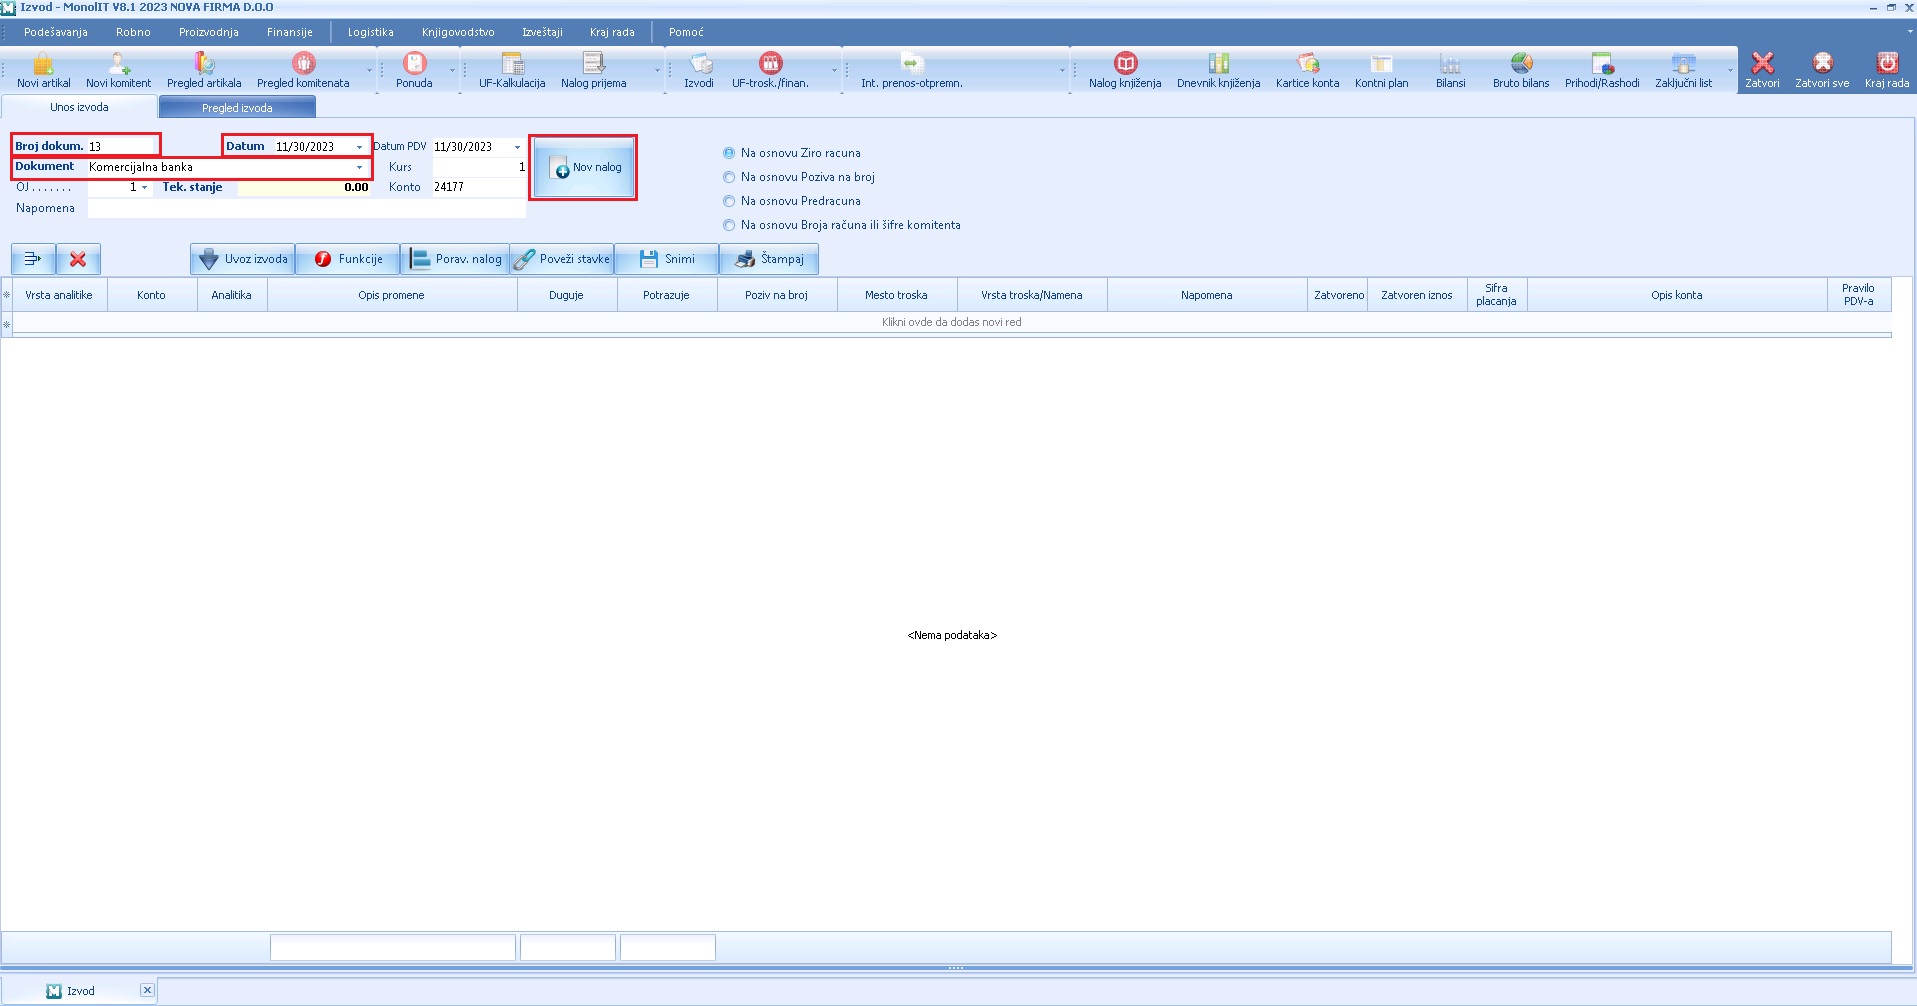Screen dimensions: 1917x1006
Task: Open Pregled artikala from the toolbar
Action: pyautogui.click(x=204, y=70)
